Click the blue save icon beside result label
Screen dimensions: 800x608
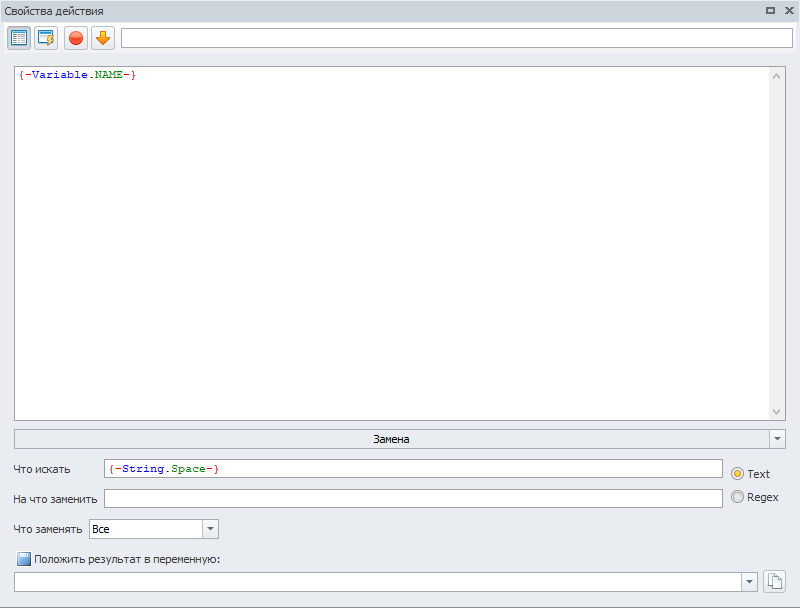click(23, 559)
